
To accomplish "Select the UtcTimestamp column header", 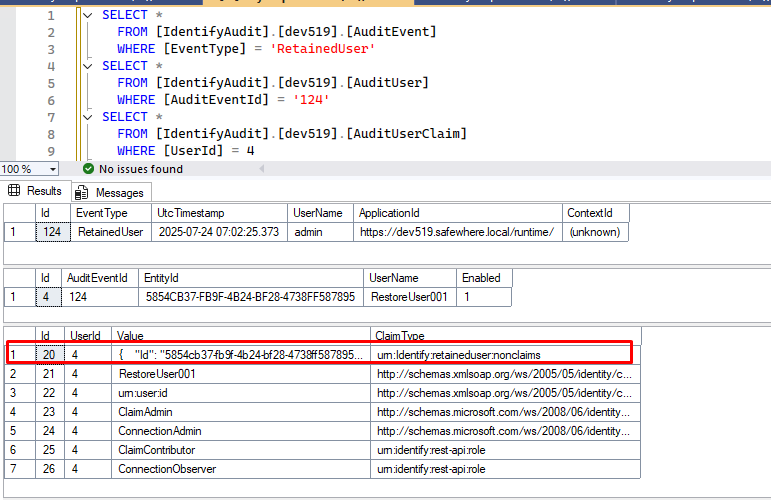I will 219,213.
